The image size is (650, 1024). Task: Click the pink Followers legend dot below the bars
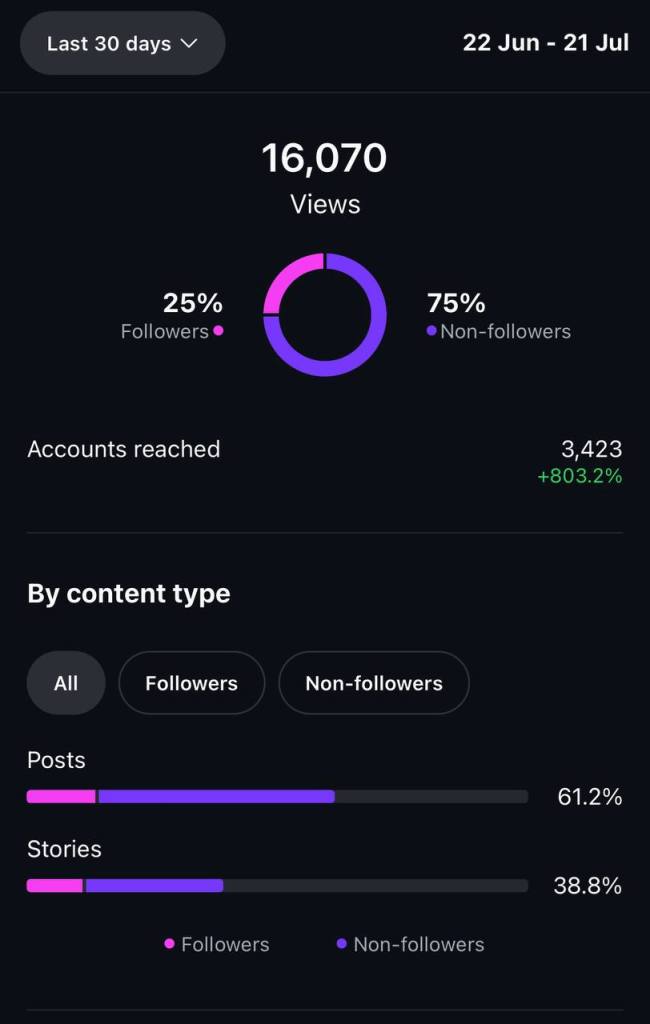(169, 944)
